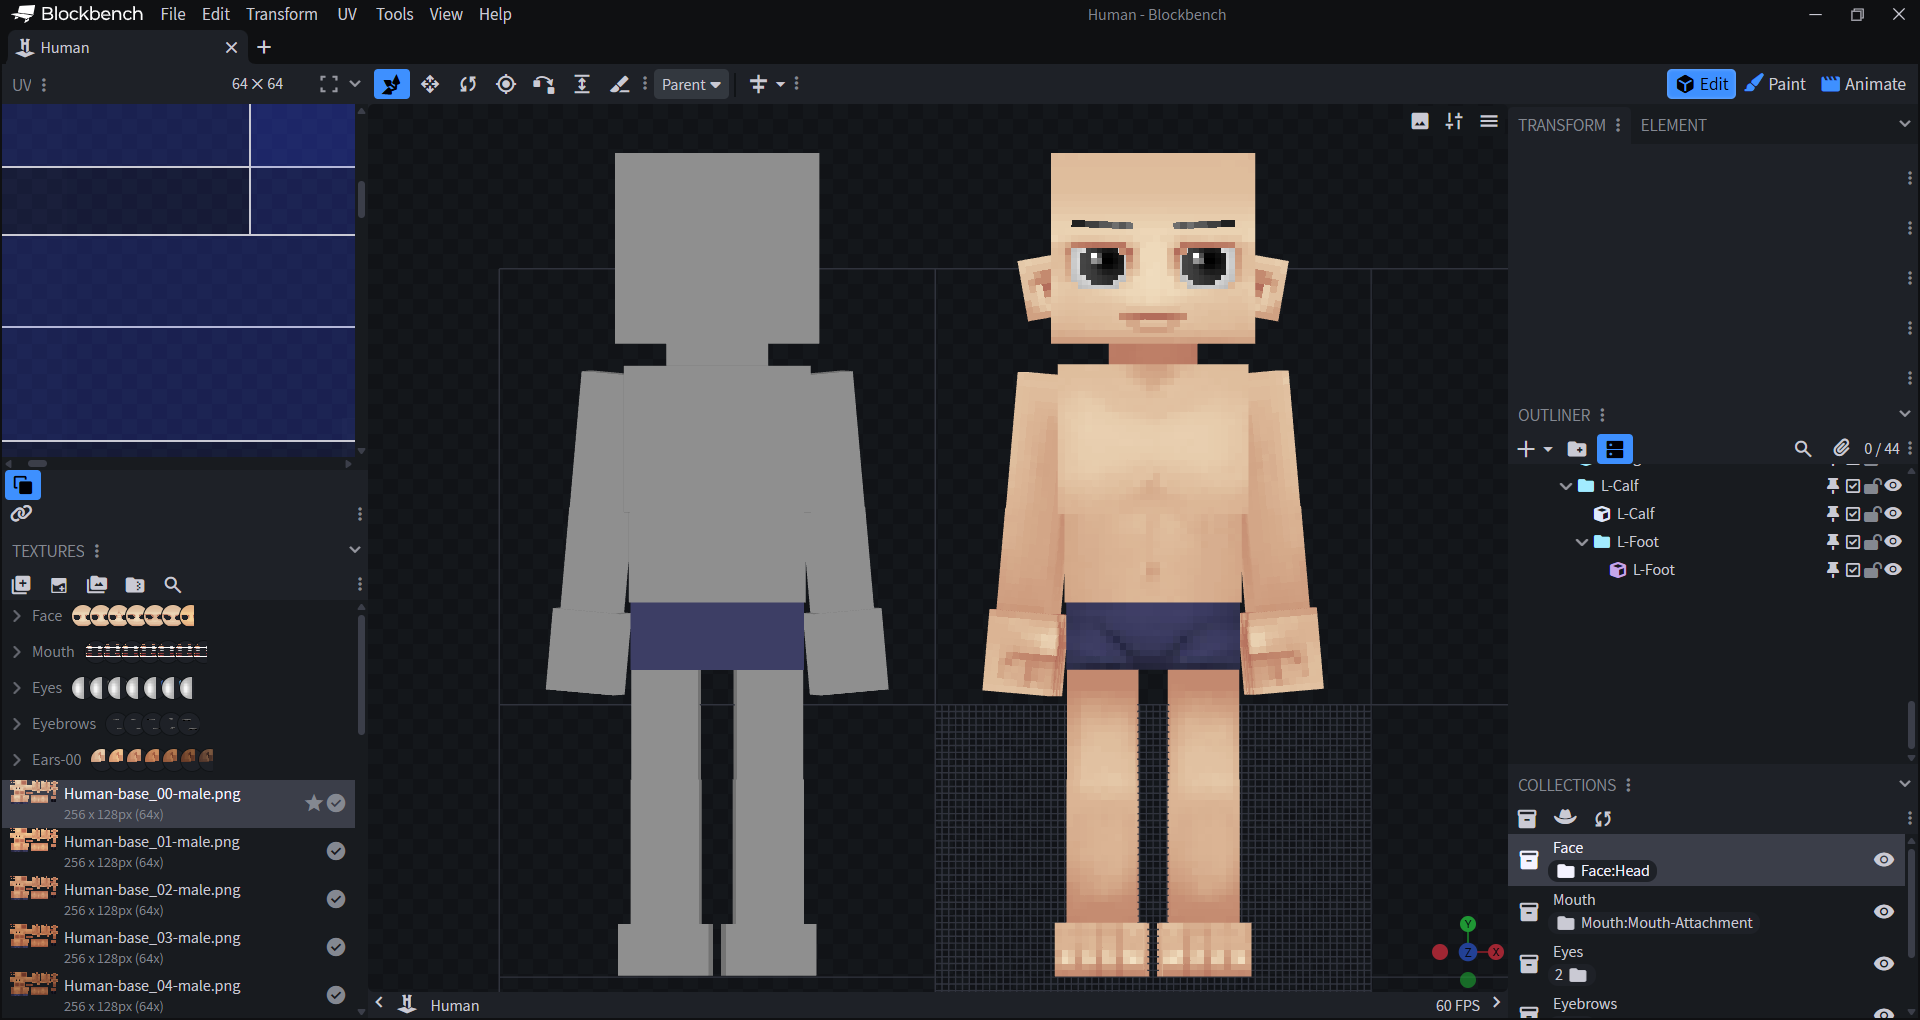Toggle visibility of the Mouth collection
This screenshot has width=1920, height=1020.
pyautogui.click(x=1883, y=912)
